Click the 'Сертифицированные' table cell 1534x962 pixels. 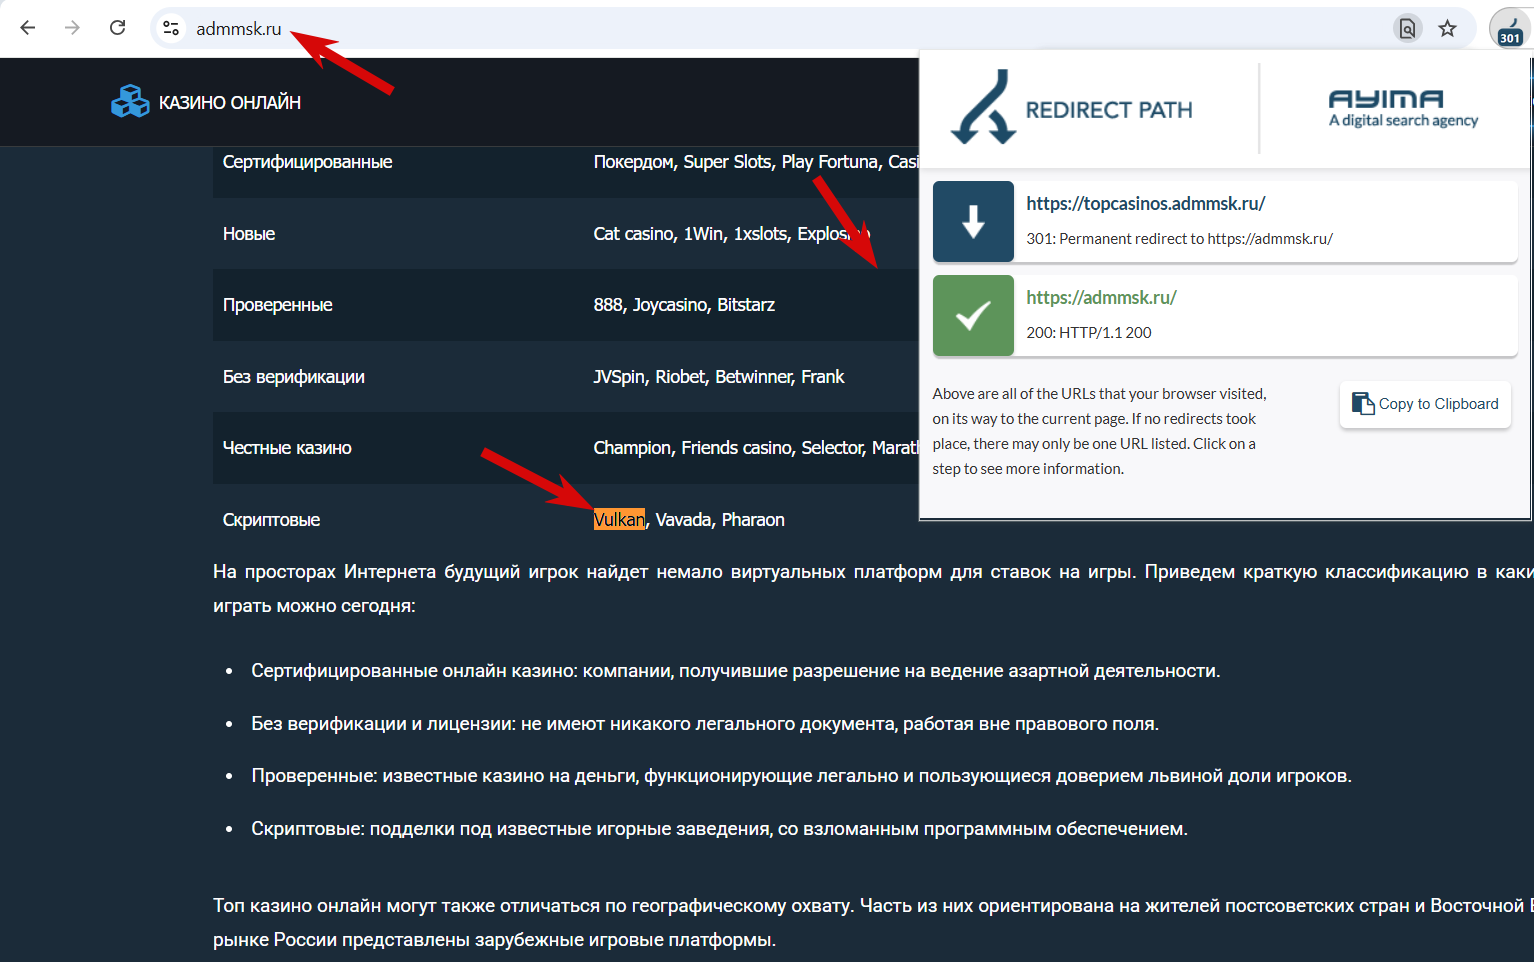point(307,162)
